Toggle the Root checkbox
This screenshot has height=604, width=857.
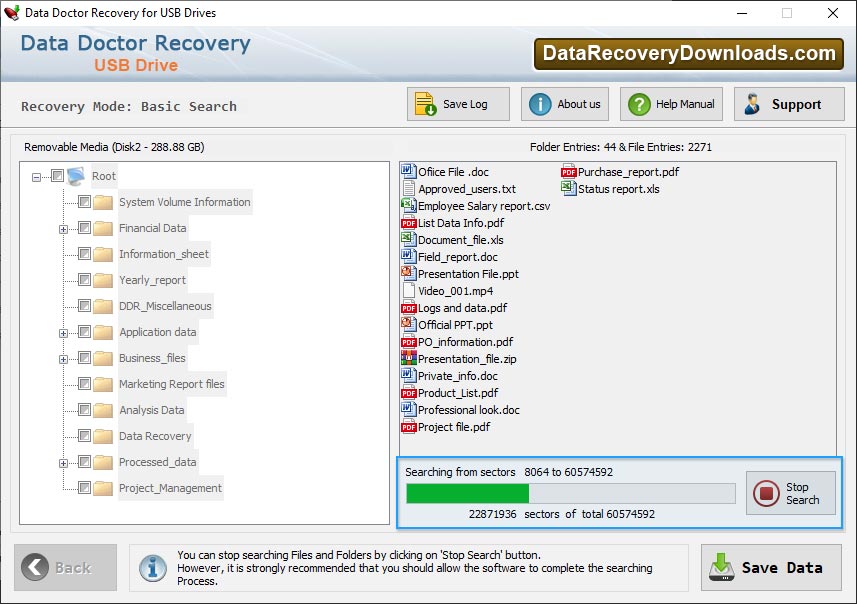pyautogui.click(x=57, y=175)
